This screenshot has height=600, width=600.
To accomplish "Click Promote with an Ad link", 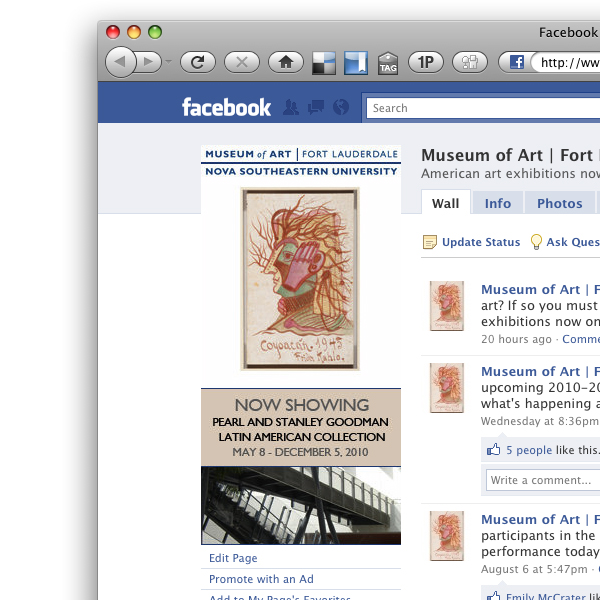I will (261, 579).
